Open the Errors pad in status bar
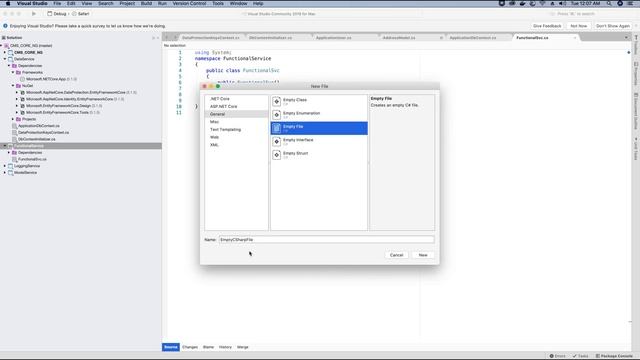The image size is (640, 360). point(558,356)
